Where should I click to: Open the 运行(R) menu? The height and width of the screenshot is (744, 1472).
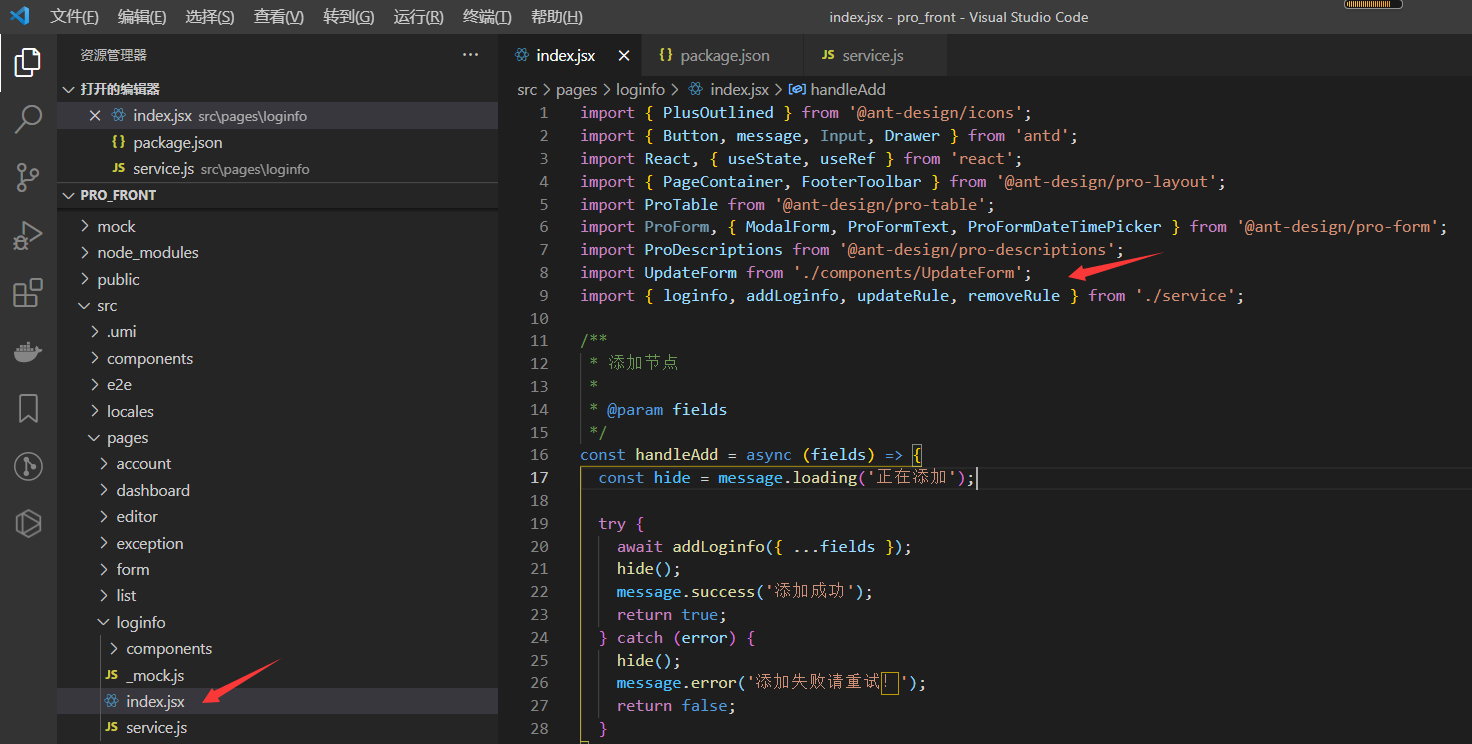click(419, 17)
